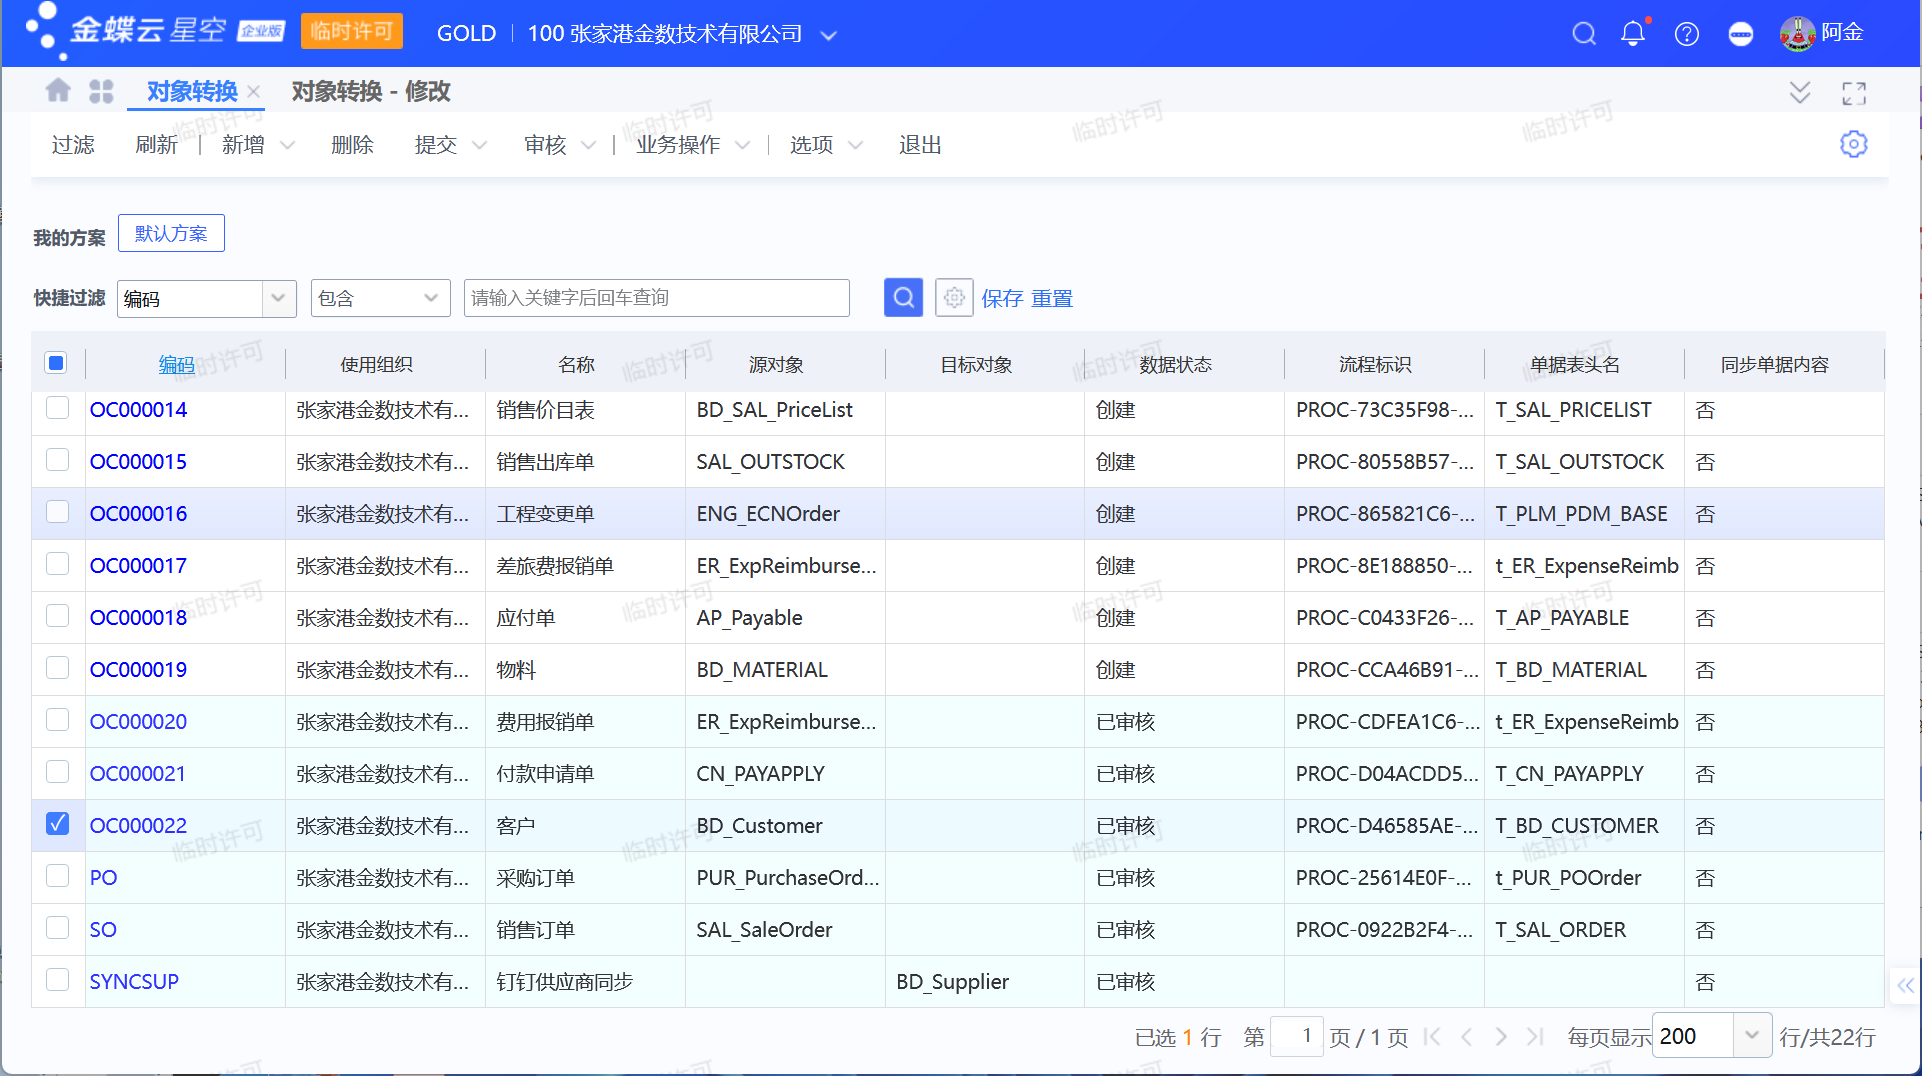Uncheck the OC000022 row checkbox
Screen dimensions: 1922x1076
click(x=58, y=823)
